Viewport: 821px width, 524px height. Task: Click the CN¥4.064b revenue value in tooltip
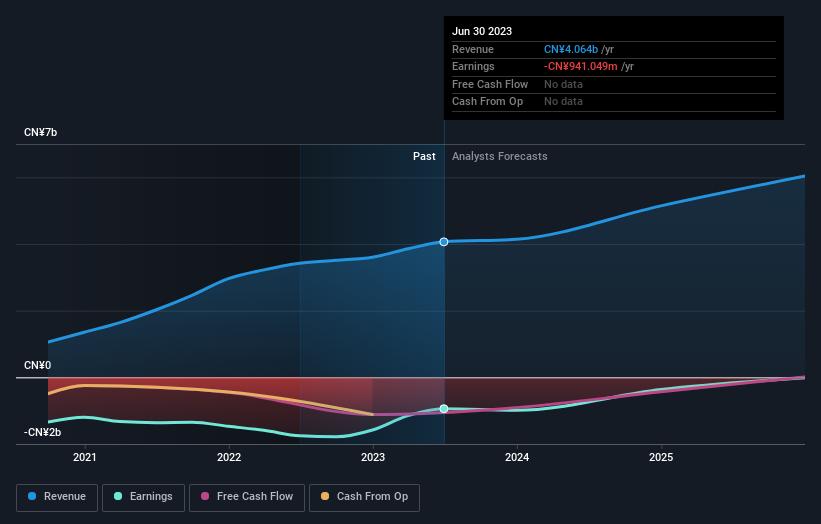pos(571,49)
